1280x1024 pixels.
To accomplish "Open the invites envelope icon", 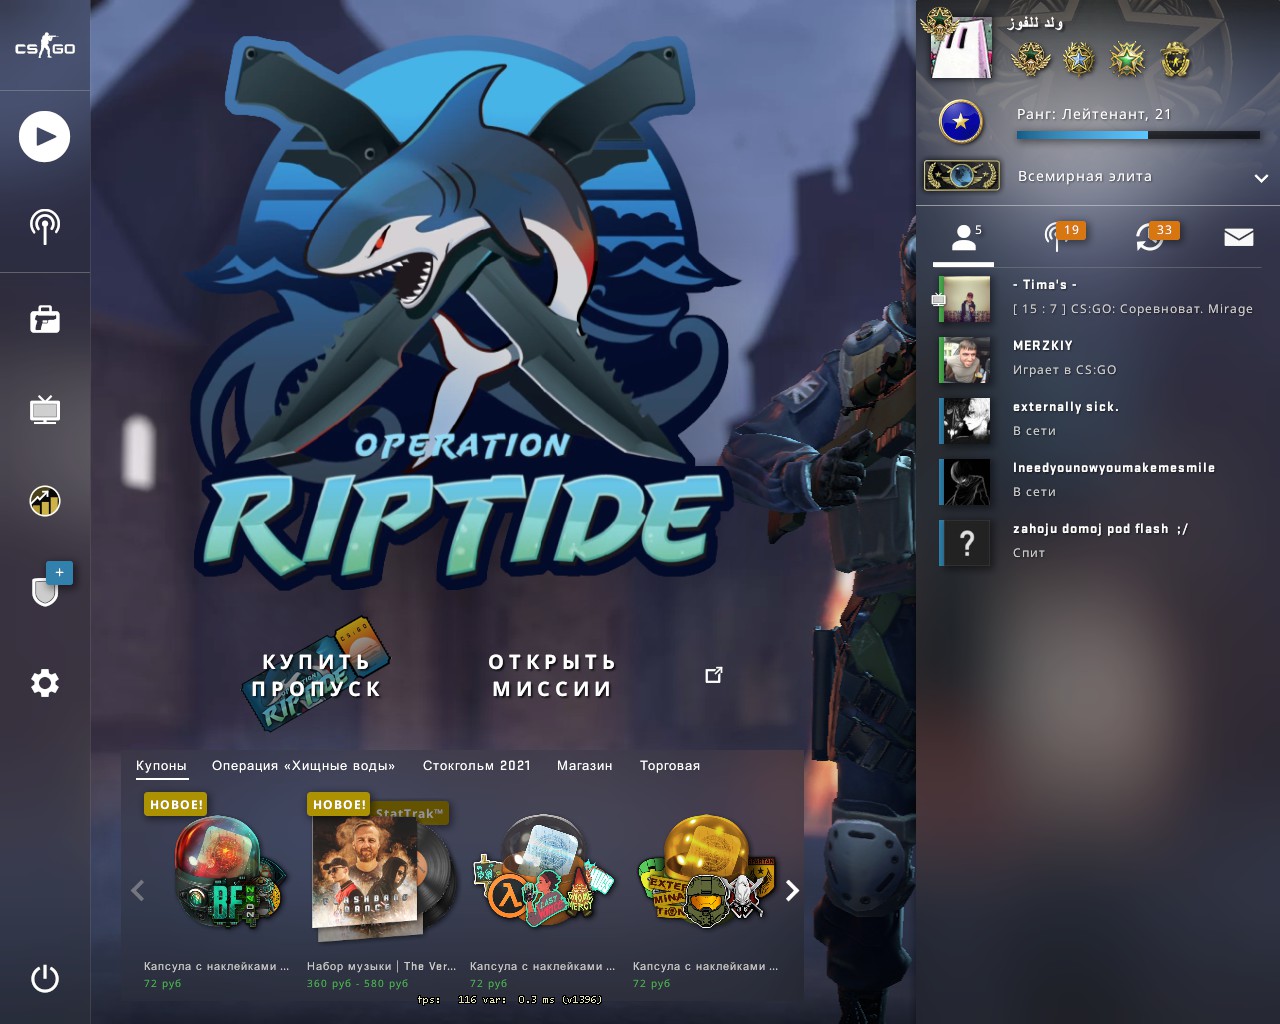I will click(x=1239, y=237).
